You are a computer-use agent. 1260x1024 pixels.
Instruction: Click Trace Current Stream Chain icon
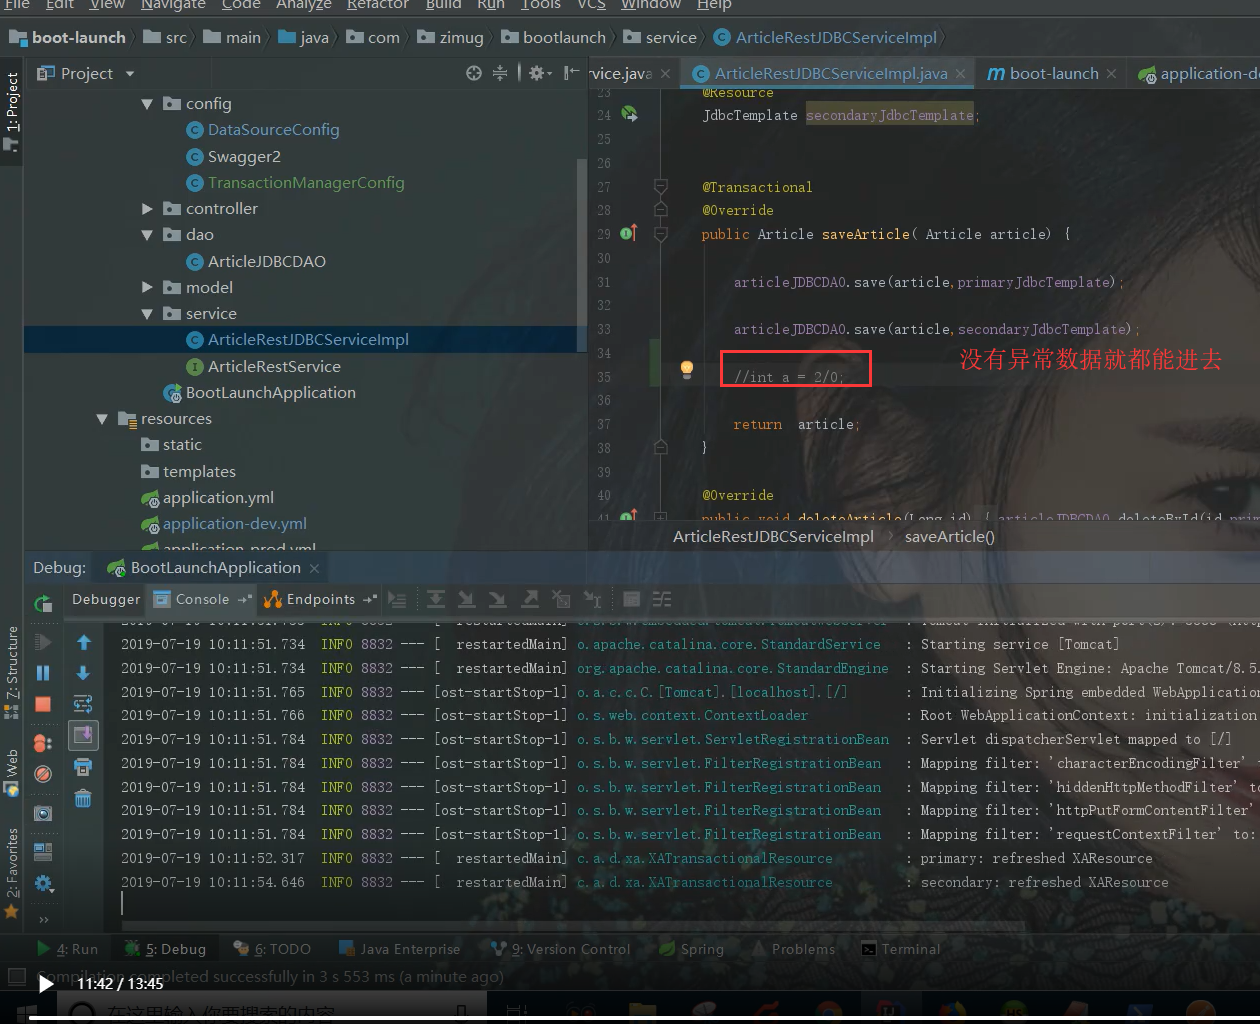(x=662, y=600)
